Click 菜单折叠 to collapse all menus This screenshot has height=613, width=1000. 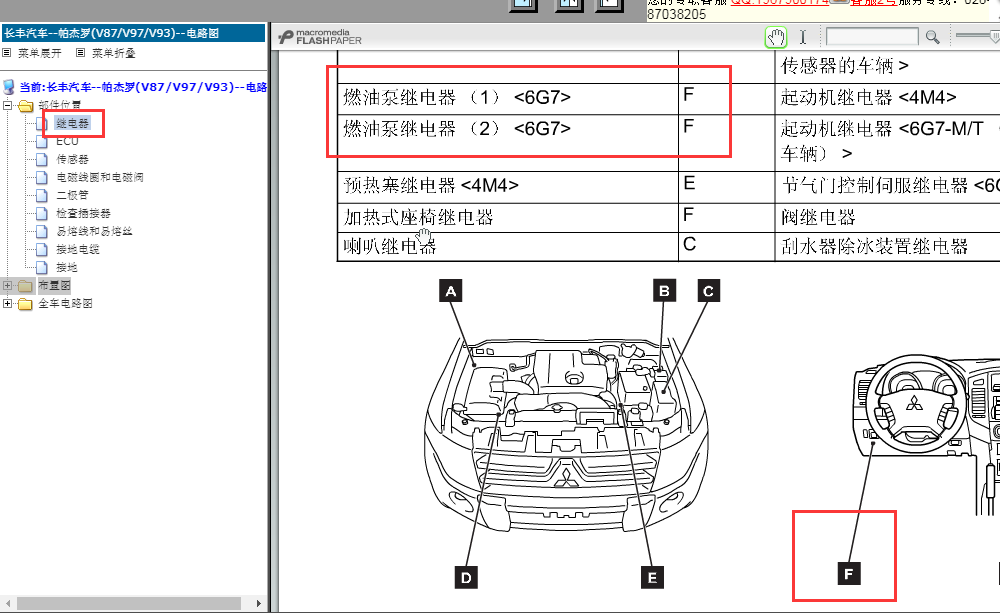pyautogui.click(x=114, y=53)
